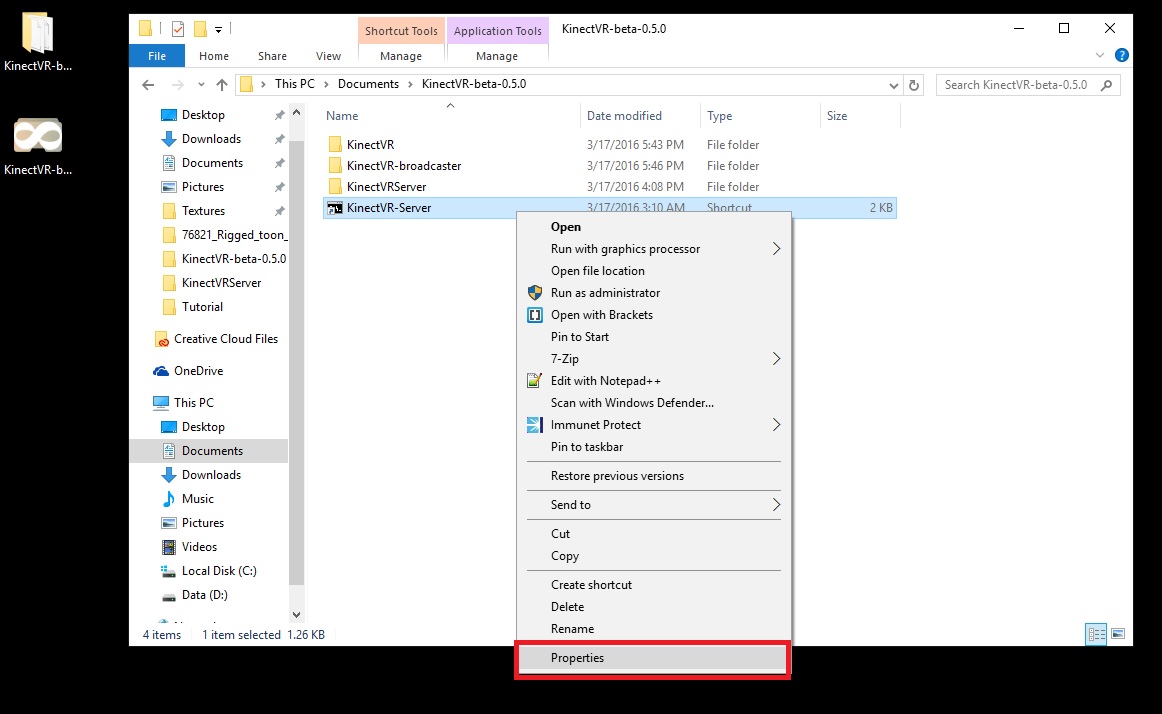This screenshot has height=714, width=1162.
Task: Click Delete in the context menu
Action: [x=567, y=607]
